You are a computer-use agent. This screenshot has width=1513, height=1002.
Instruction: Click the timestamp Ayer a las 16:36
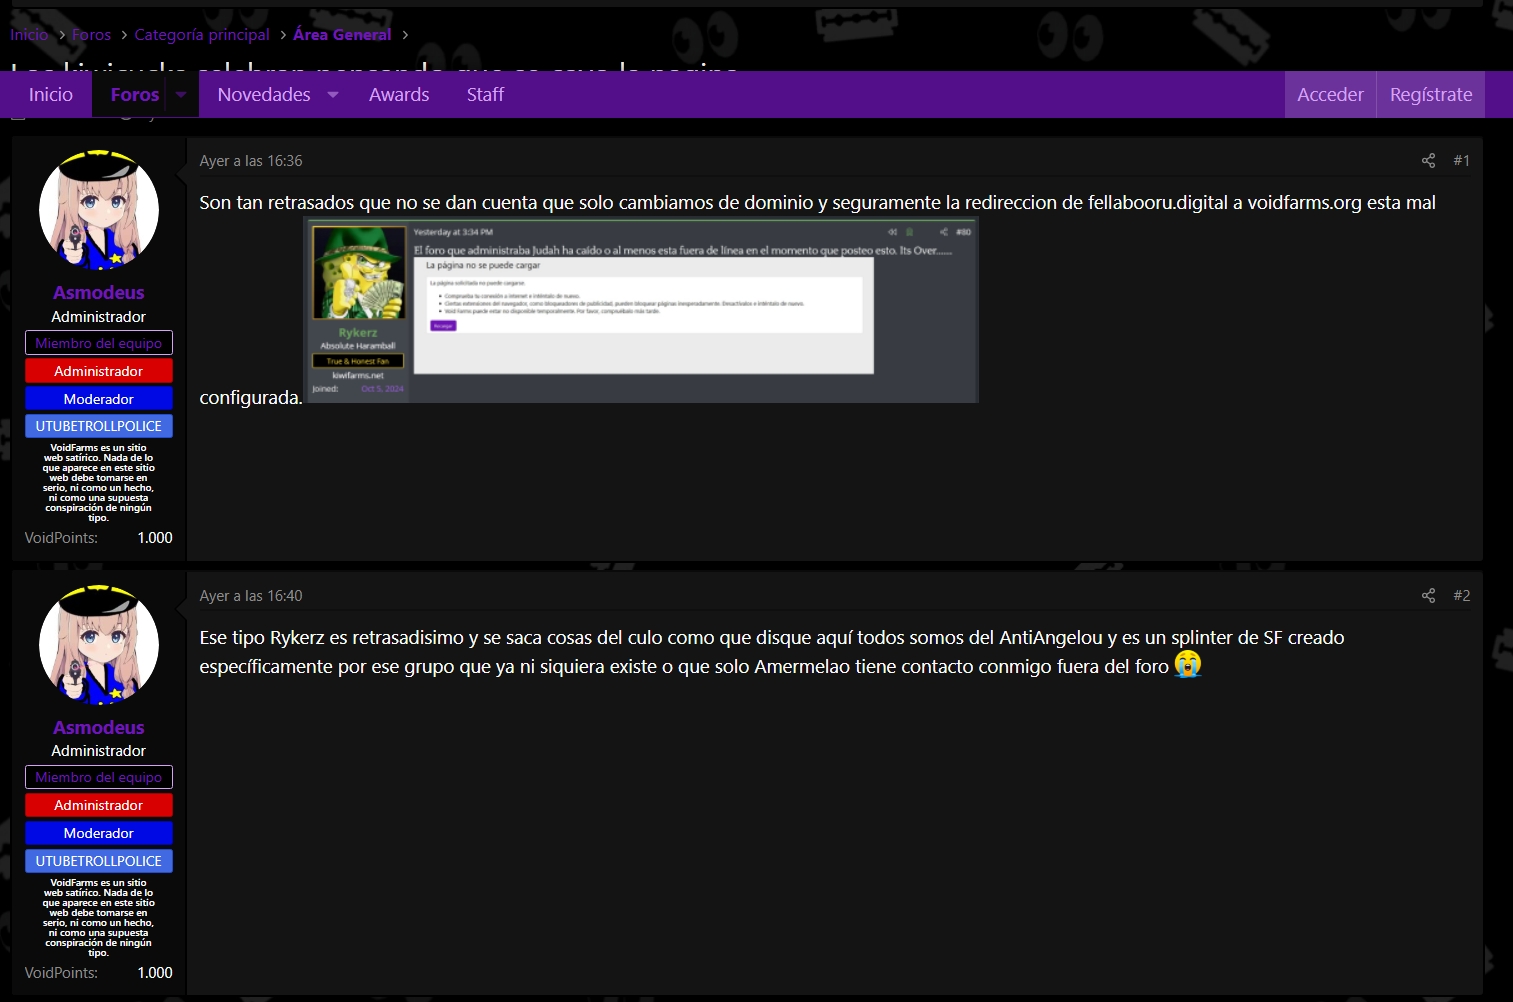(x=251, y=161)
